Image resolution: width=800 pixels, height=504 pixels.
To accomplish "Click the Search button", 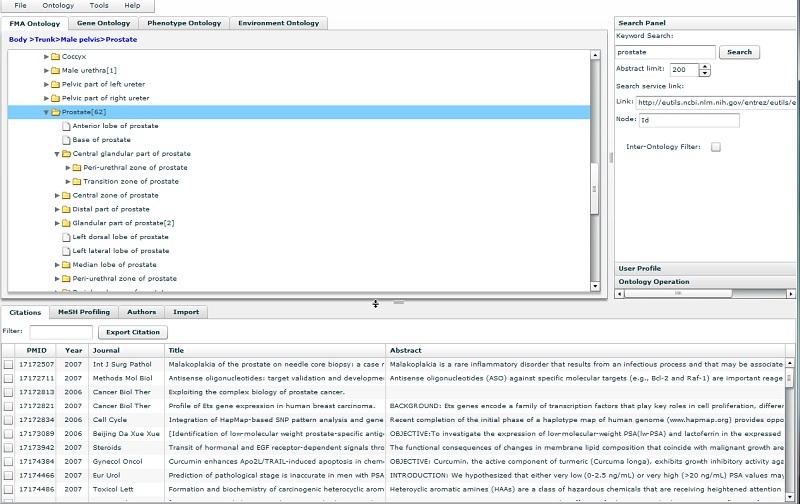I will coord(739,52).
